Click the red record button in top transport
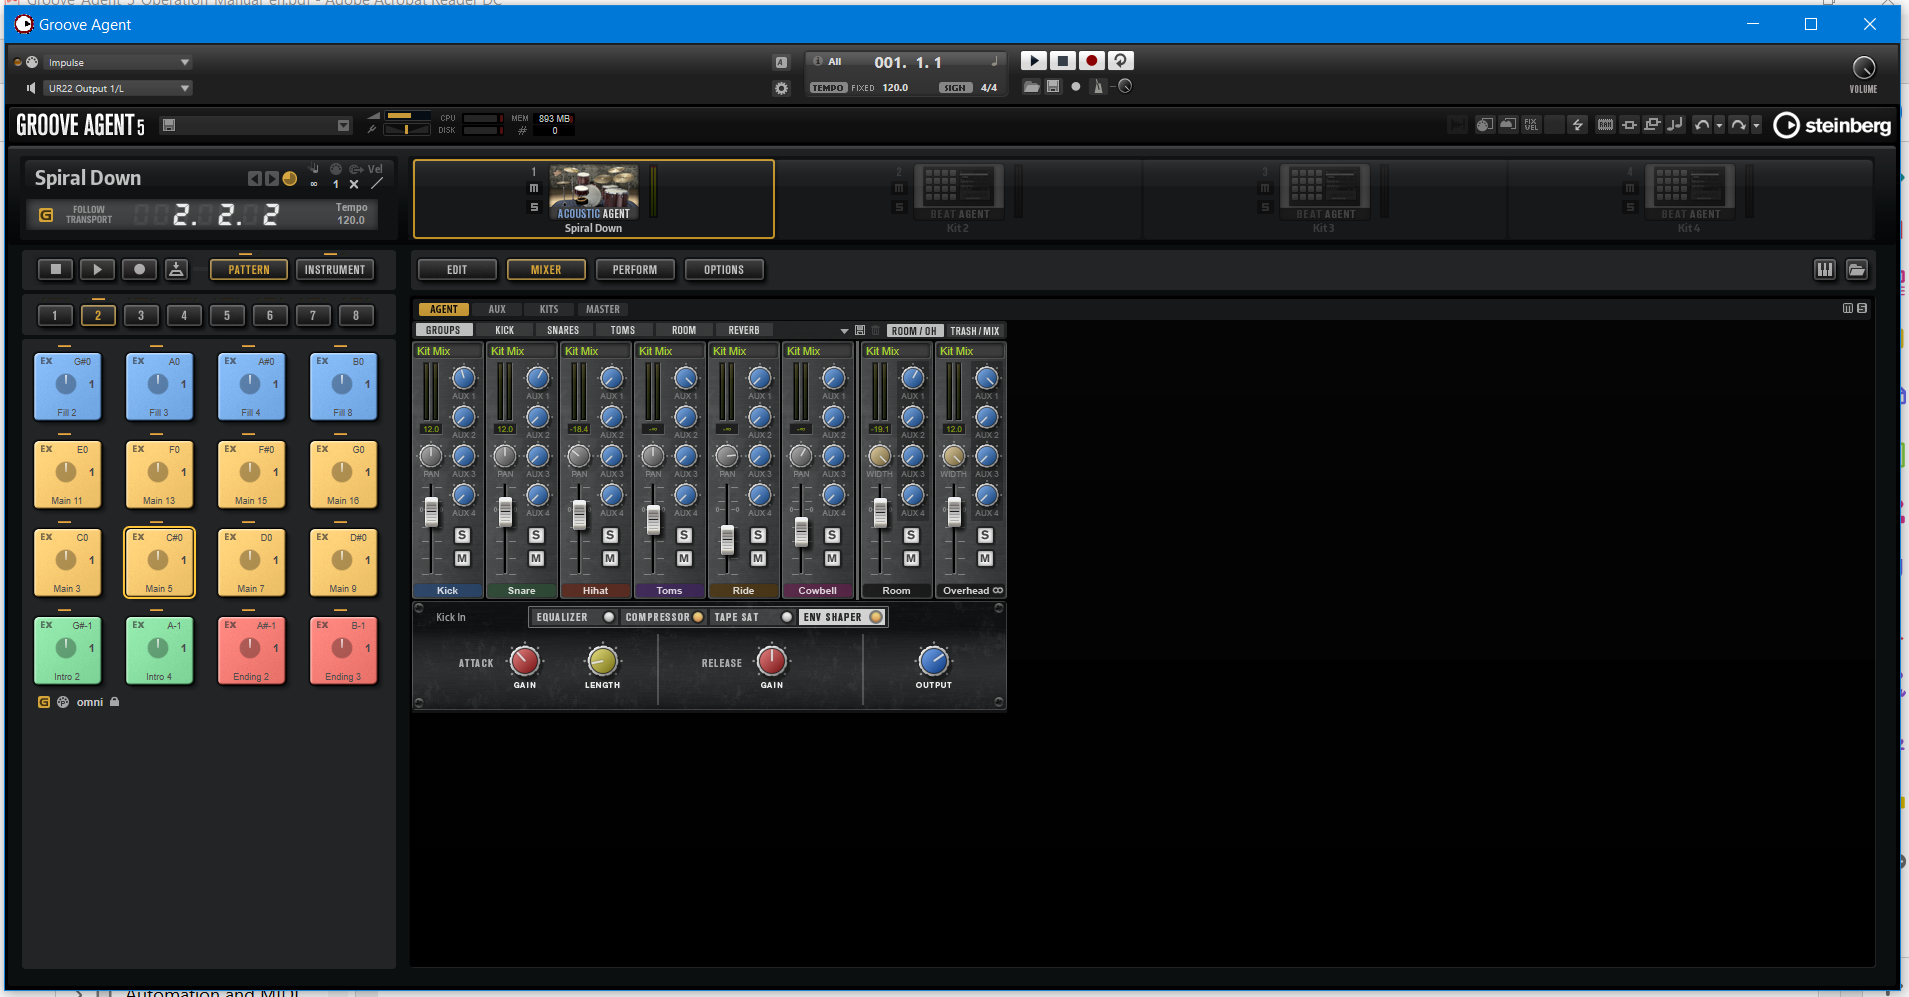Screen dimensions: 1909x997 (x=1092, y=61)
